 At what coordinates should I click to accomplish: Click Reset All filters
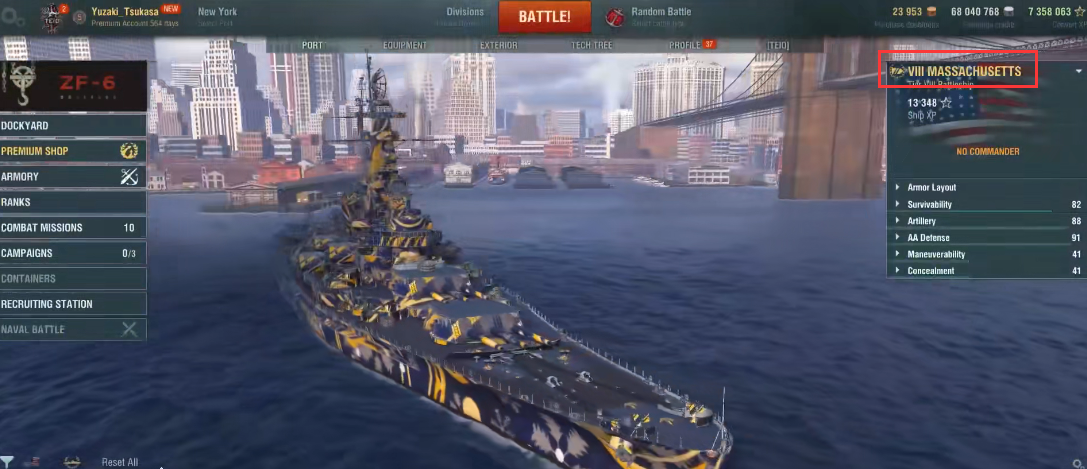click(x=120, y=462)
